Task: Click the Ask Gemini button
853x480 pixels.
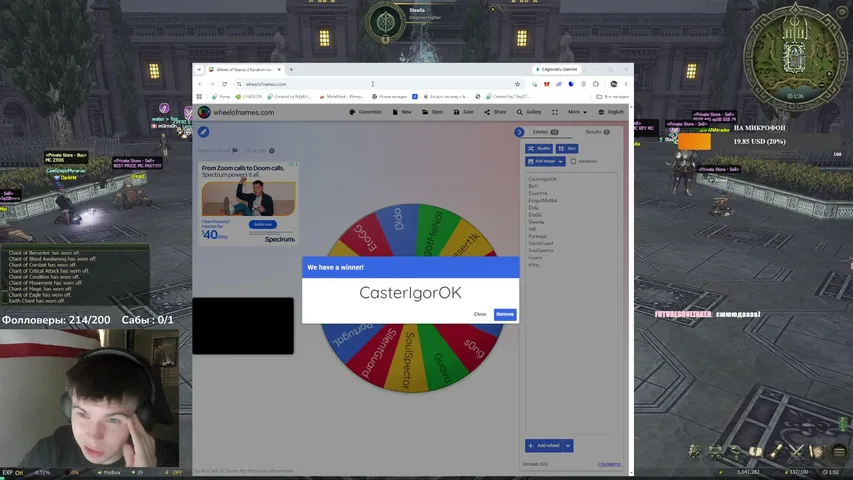Action: (556, 69)
